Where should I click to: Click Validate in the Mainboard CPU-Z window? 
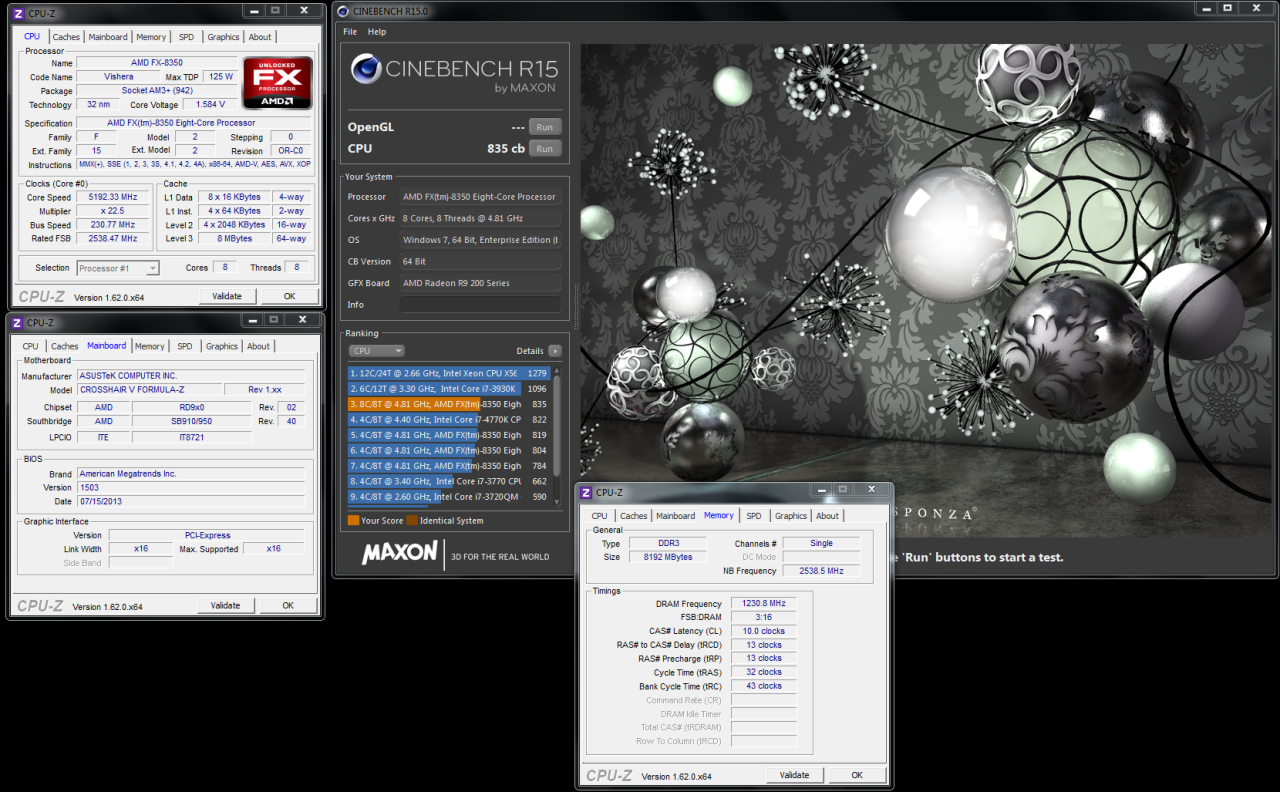click(226, 605)
